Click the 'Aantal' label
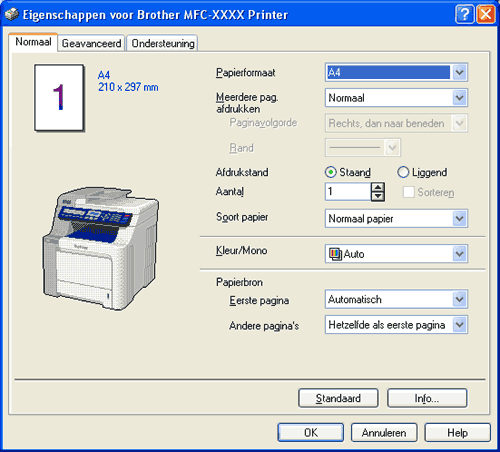Viewport: 500px width, 452px height. (x=230, y=192)
